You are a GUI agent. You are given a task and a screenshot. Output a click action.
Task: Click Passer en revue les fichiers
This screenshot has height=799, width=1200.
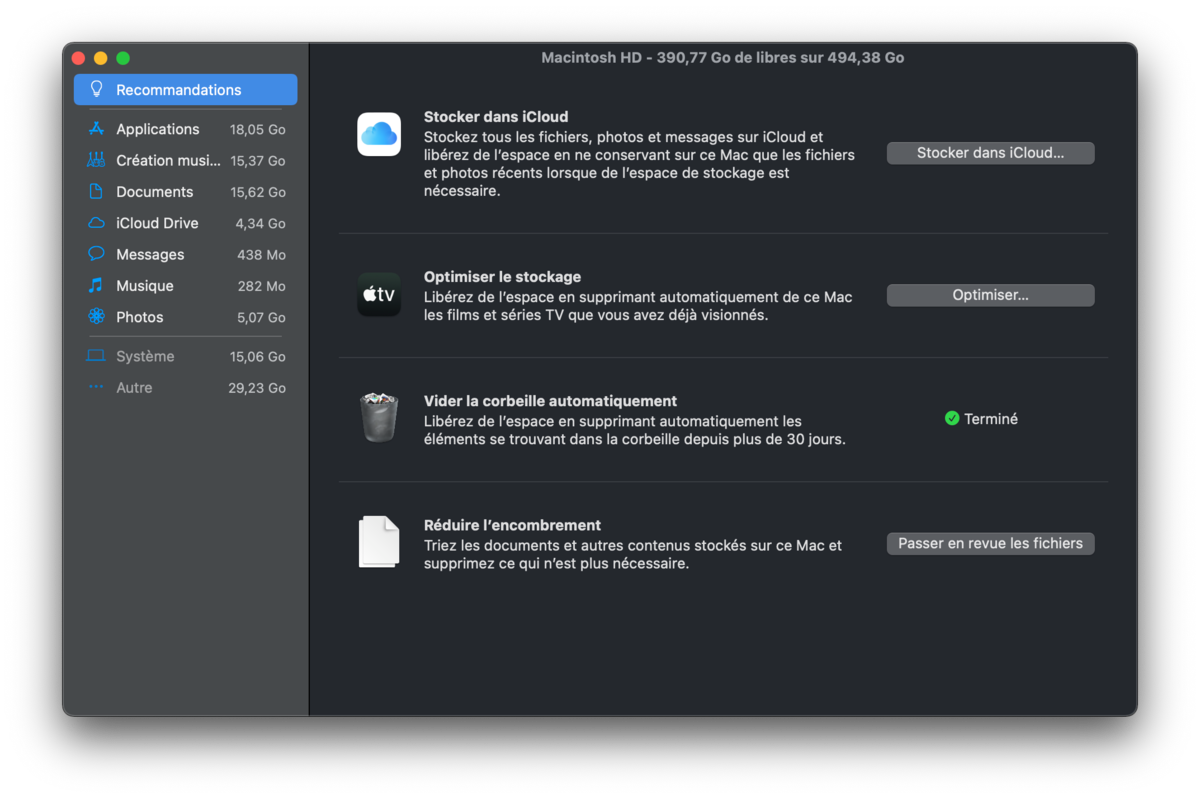point(990,543)
